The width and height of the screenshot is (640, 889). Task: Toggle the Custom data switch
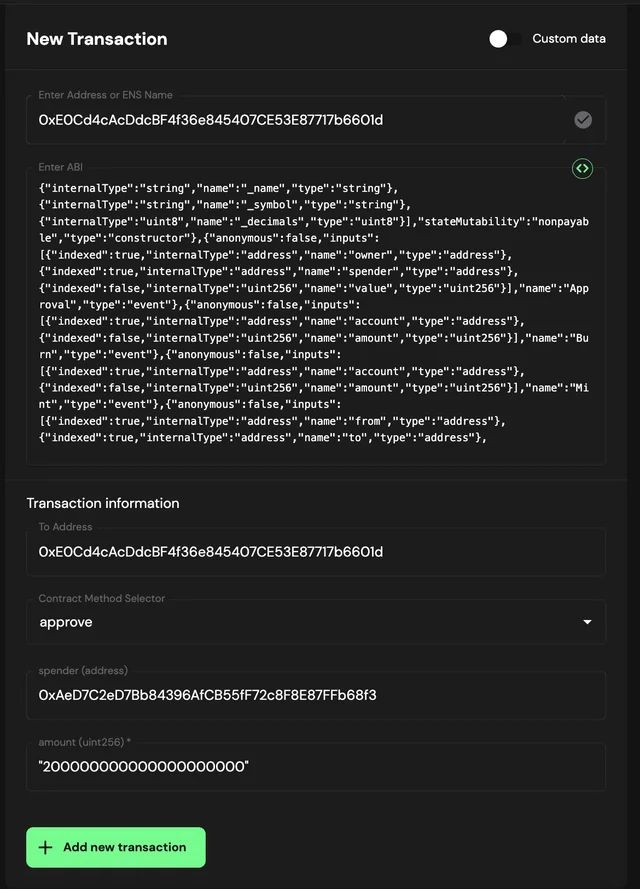coord(503,39)
